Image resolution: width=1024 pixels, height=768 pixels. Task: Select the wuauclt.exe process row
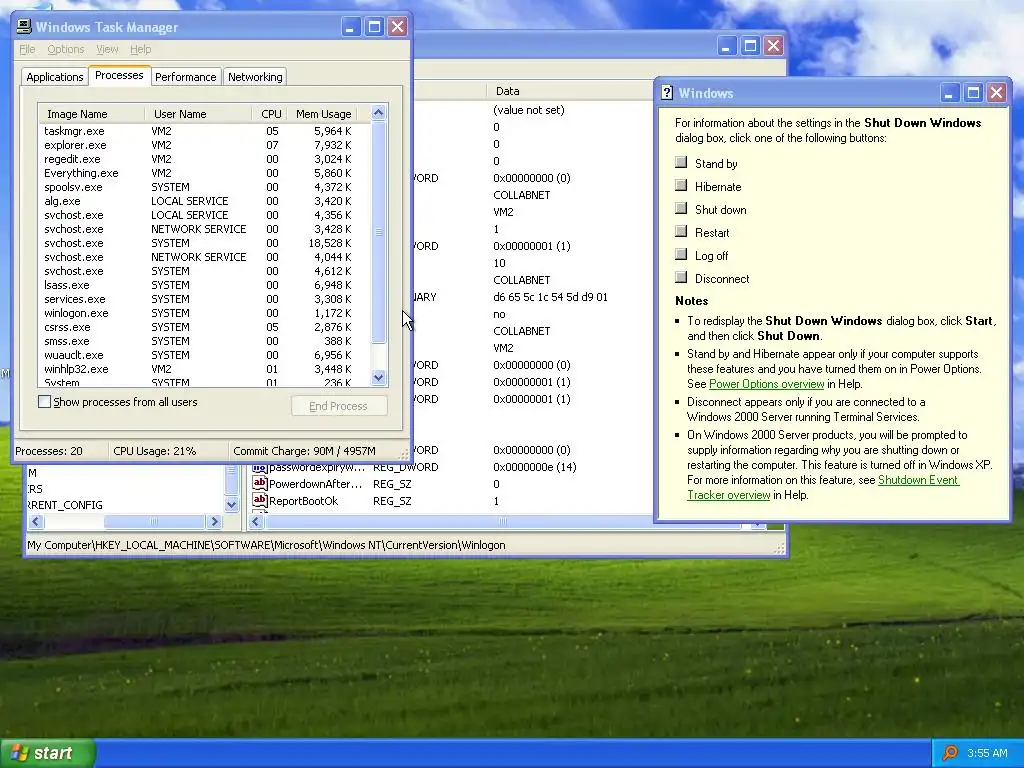click(204, 355)
